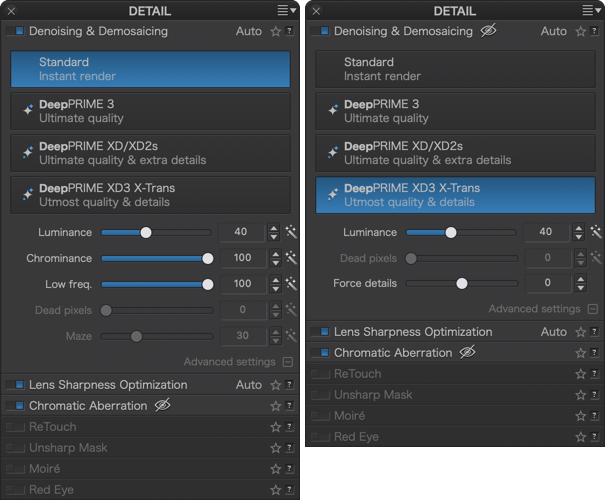The height and width of the screenshot is (500, 605).
Task: Open the right DETAIL panel hamburger menu
Action: (x=591, y=10)
